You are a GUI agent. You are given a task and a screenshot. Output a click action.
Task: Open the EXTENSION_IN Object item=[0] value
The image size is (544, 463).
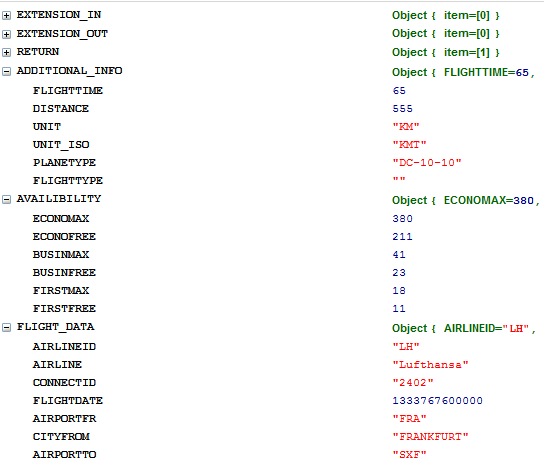[446, 15]
